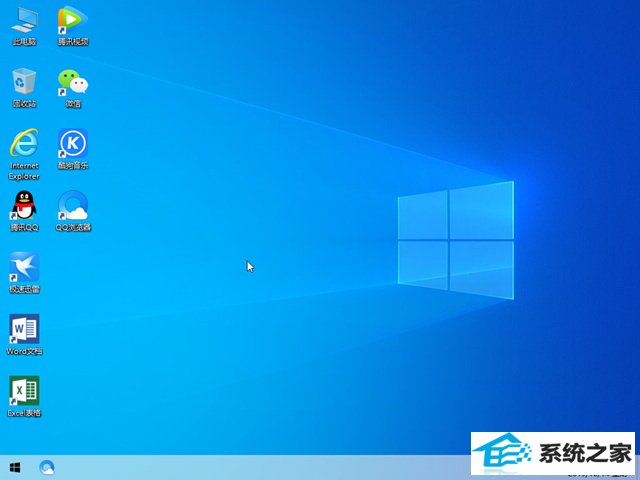Launch 腾讯视频 (Tencent Video) from the desktop
This screenshot has width=640, height=480.
72,20
